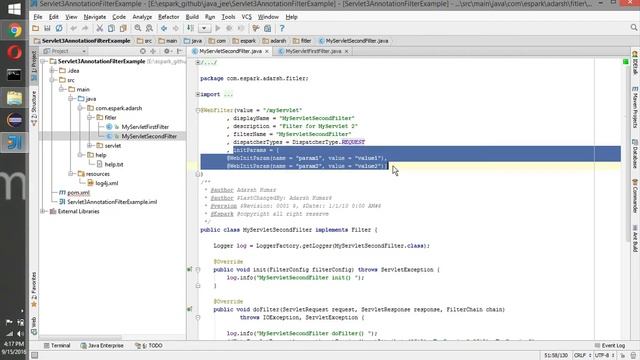The image size is (640, 360).
Task: Expand the External Libraries node
Action: click(43, 211)
